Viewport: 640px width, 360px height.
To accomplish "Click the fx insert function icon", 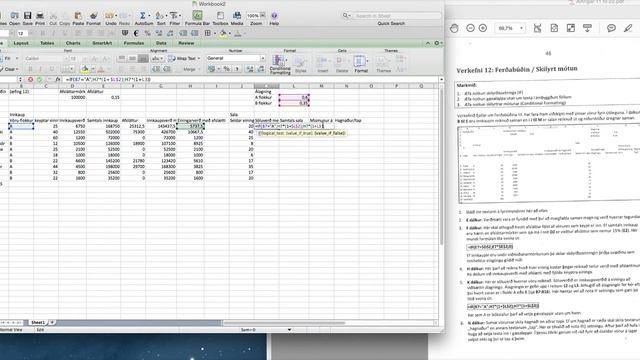I will pos(58,79).
